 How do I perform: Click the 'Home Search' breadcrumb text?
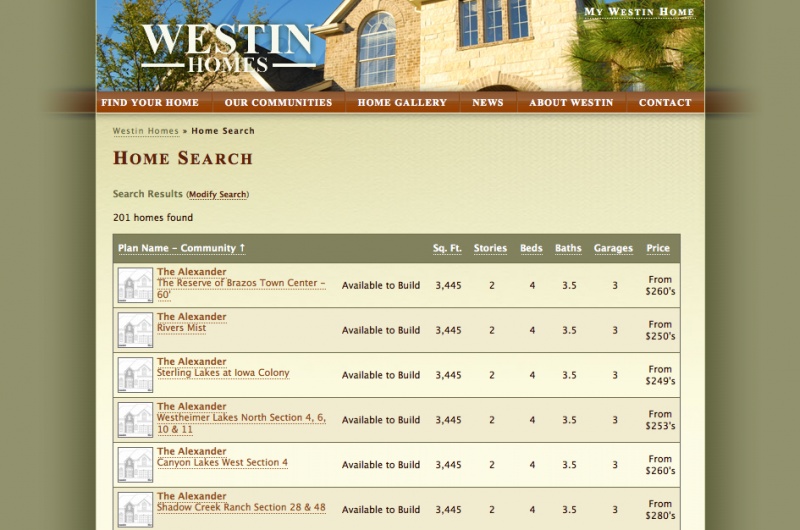(223, 131)
